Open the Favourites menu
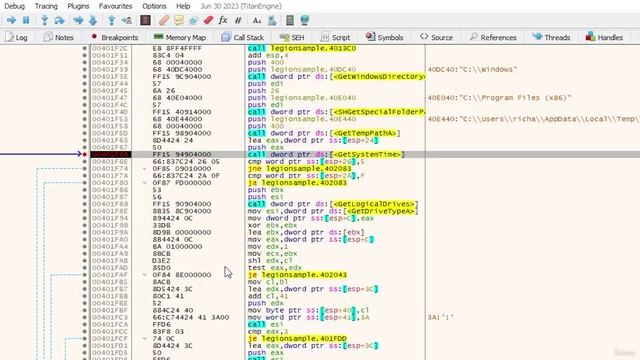This screenshot has height=360, width=640. point(116,6)
